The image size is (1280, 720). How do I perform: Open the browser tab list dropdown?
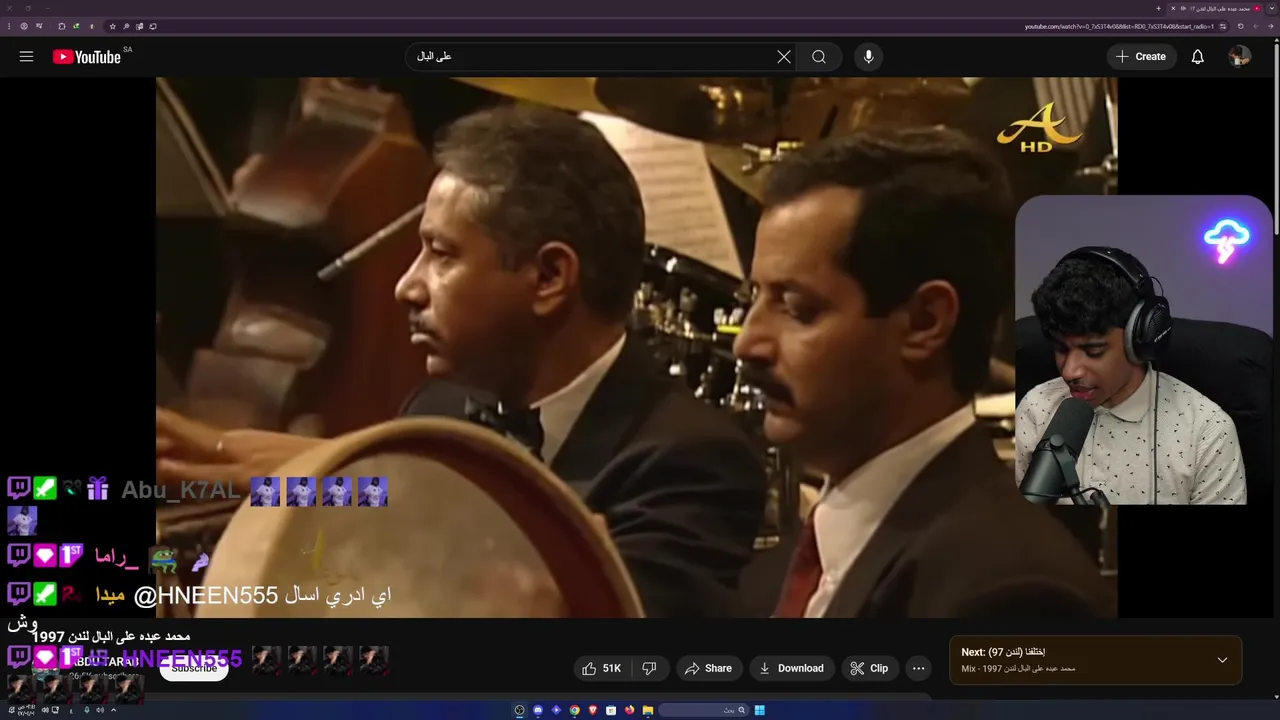[1271, 8]
